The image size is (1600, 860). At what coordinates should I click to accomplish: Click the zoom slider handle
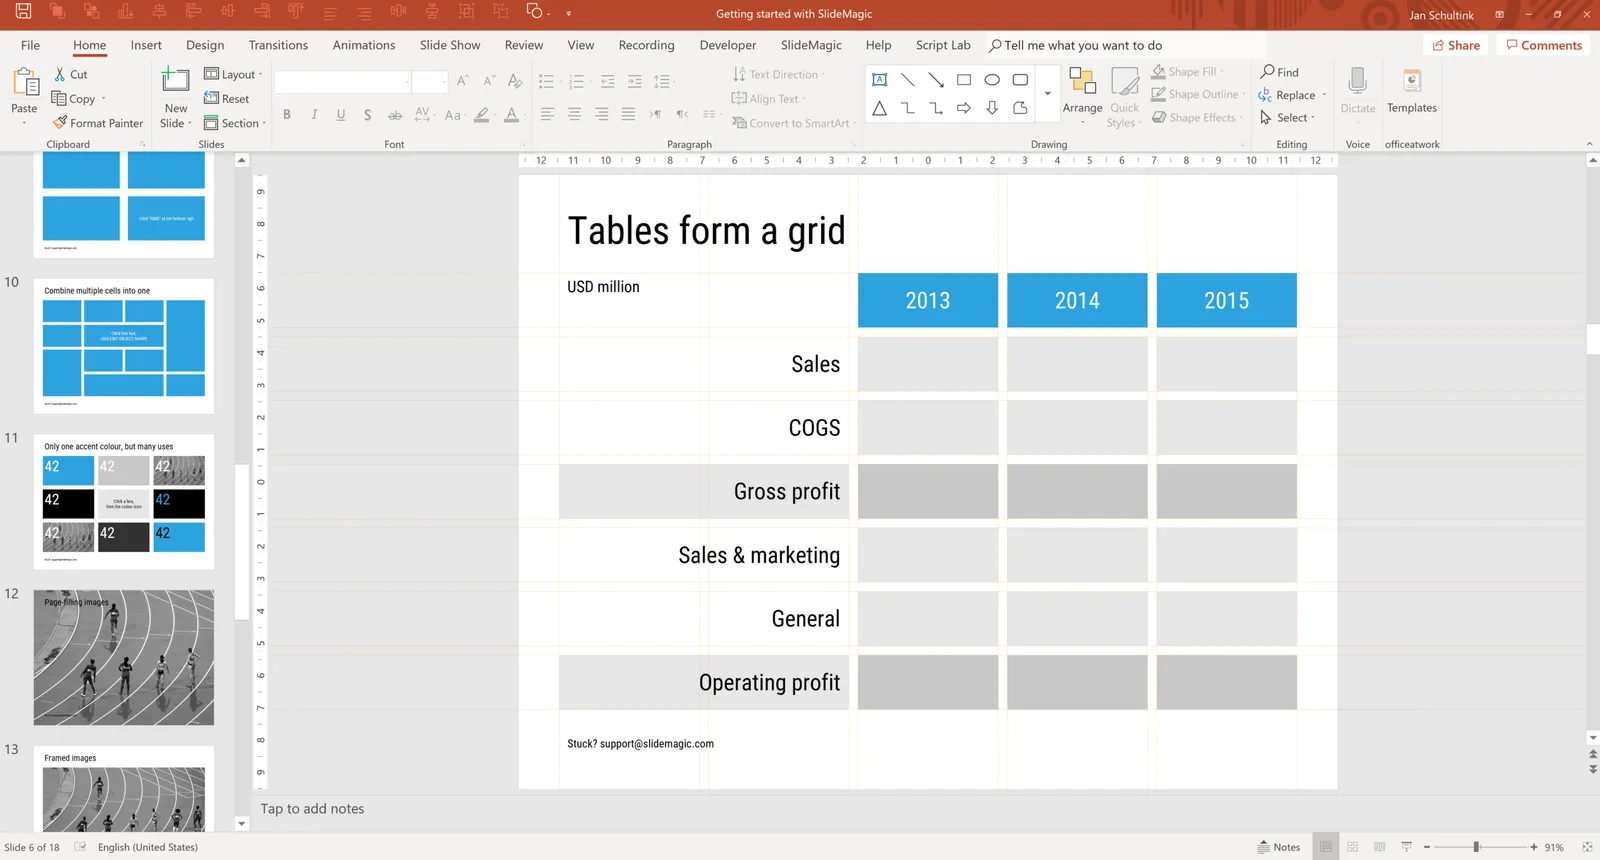pyautogui.click(x=1476, y=847)
